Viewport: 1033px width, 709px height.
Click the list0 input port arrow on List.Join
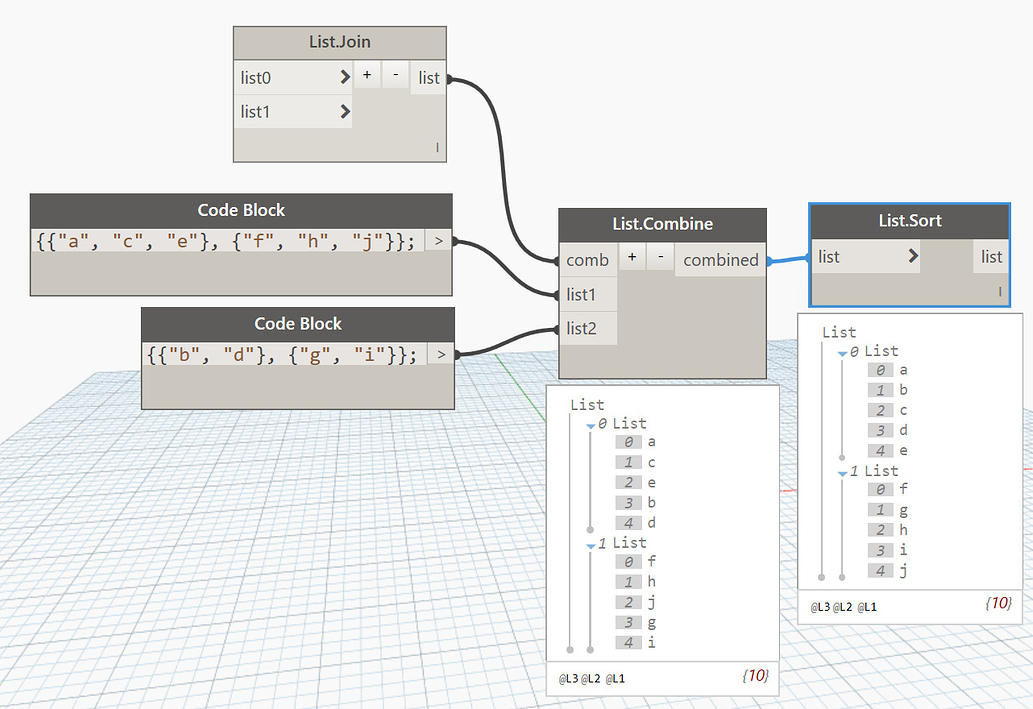[345, 76]
